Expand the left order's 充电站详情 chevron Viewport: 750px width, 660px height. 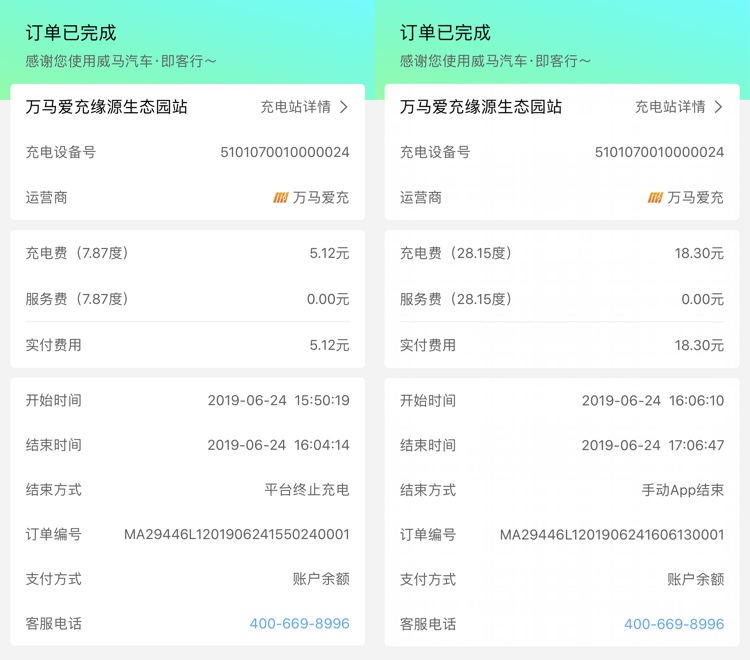[343, 107]
